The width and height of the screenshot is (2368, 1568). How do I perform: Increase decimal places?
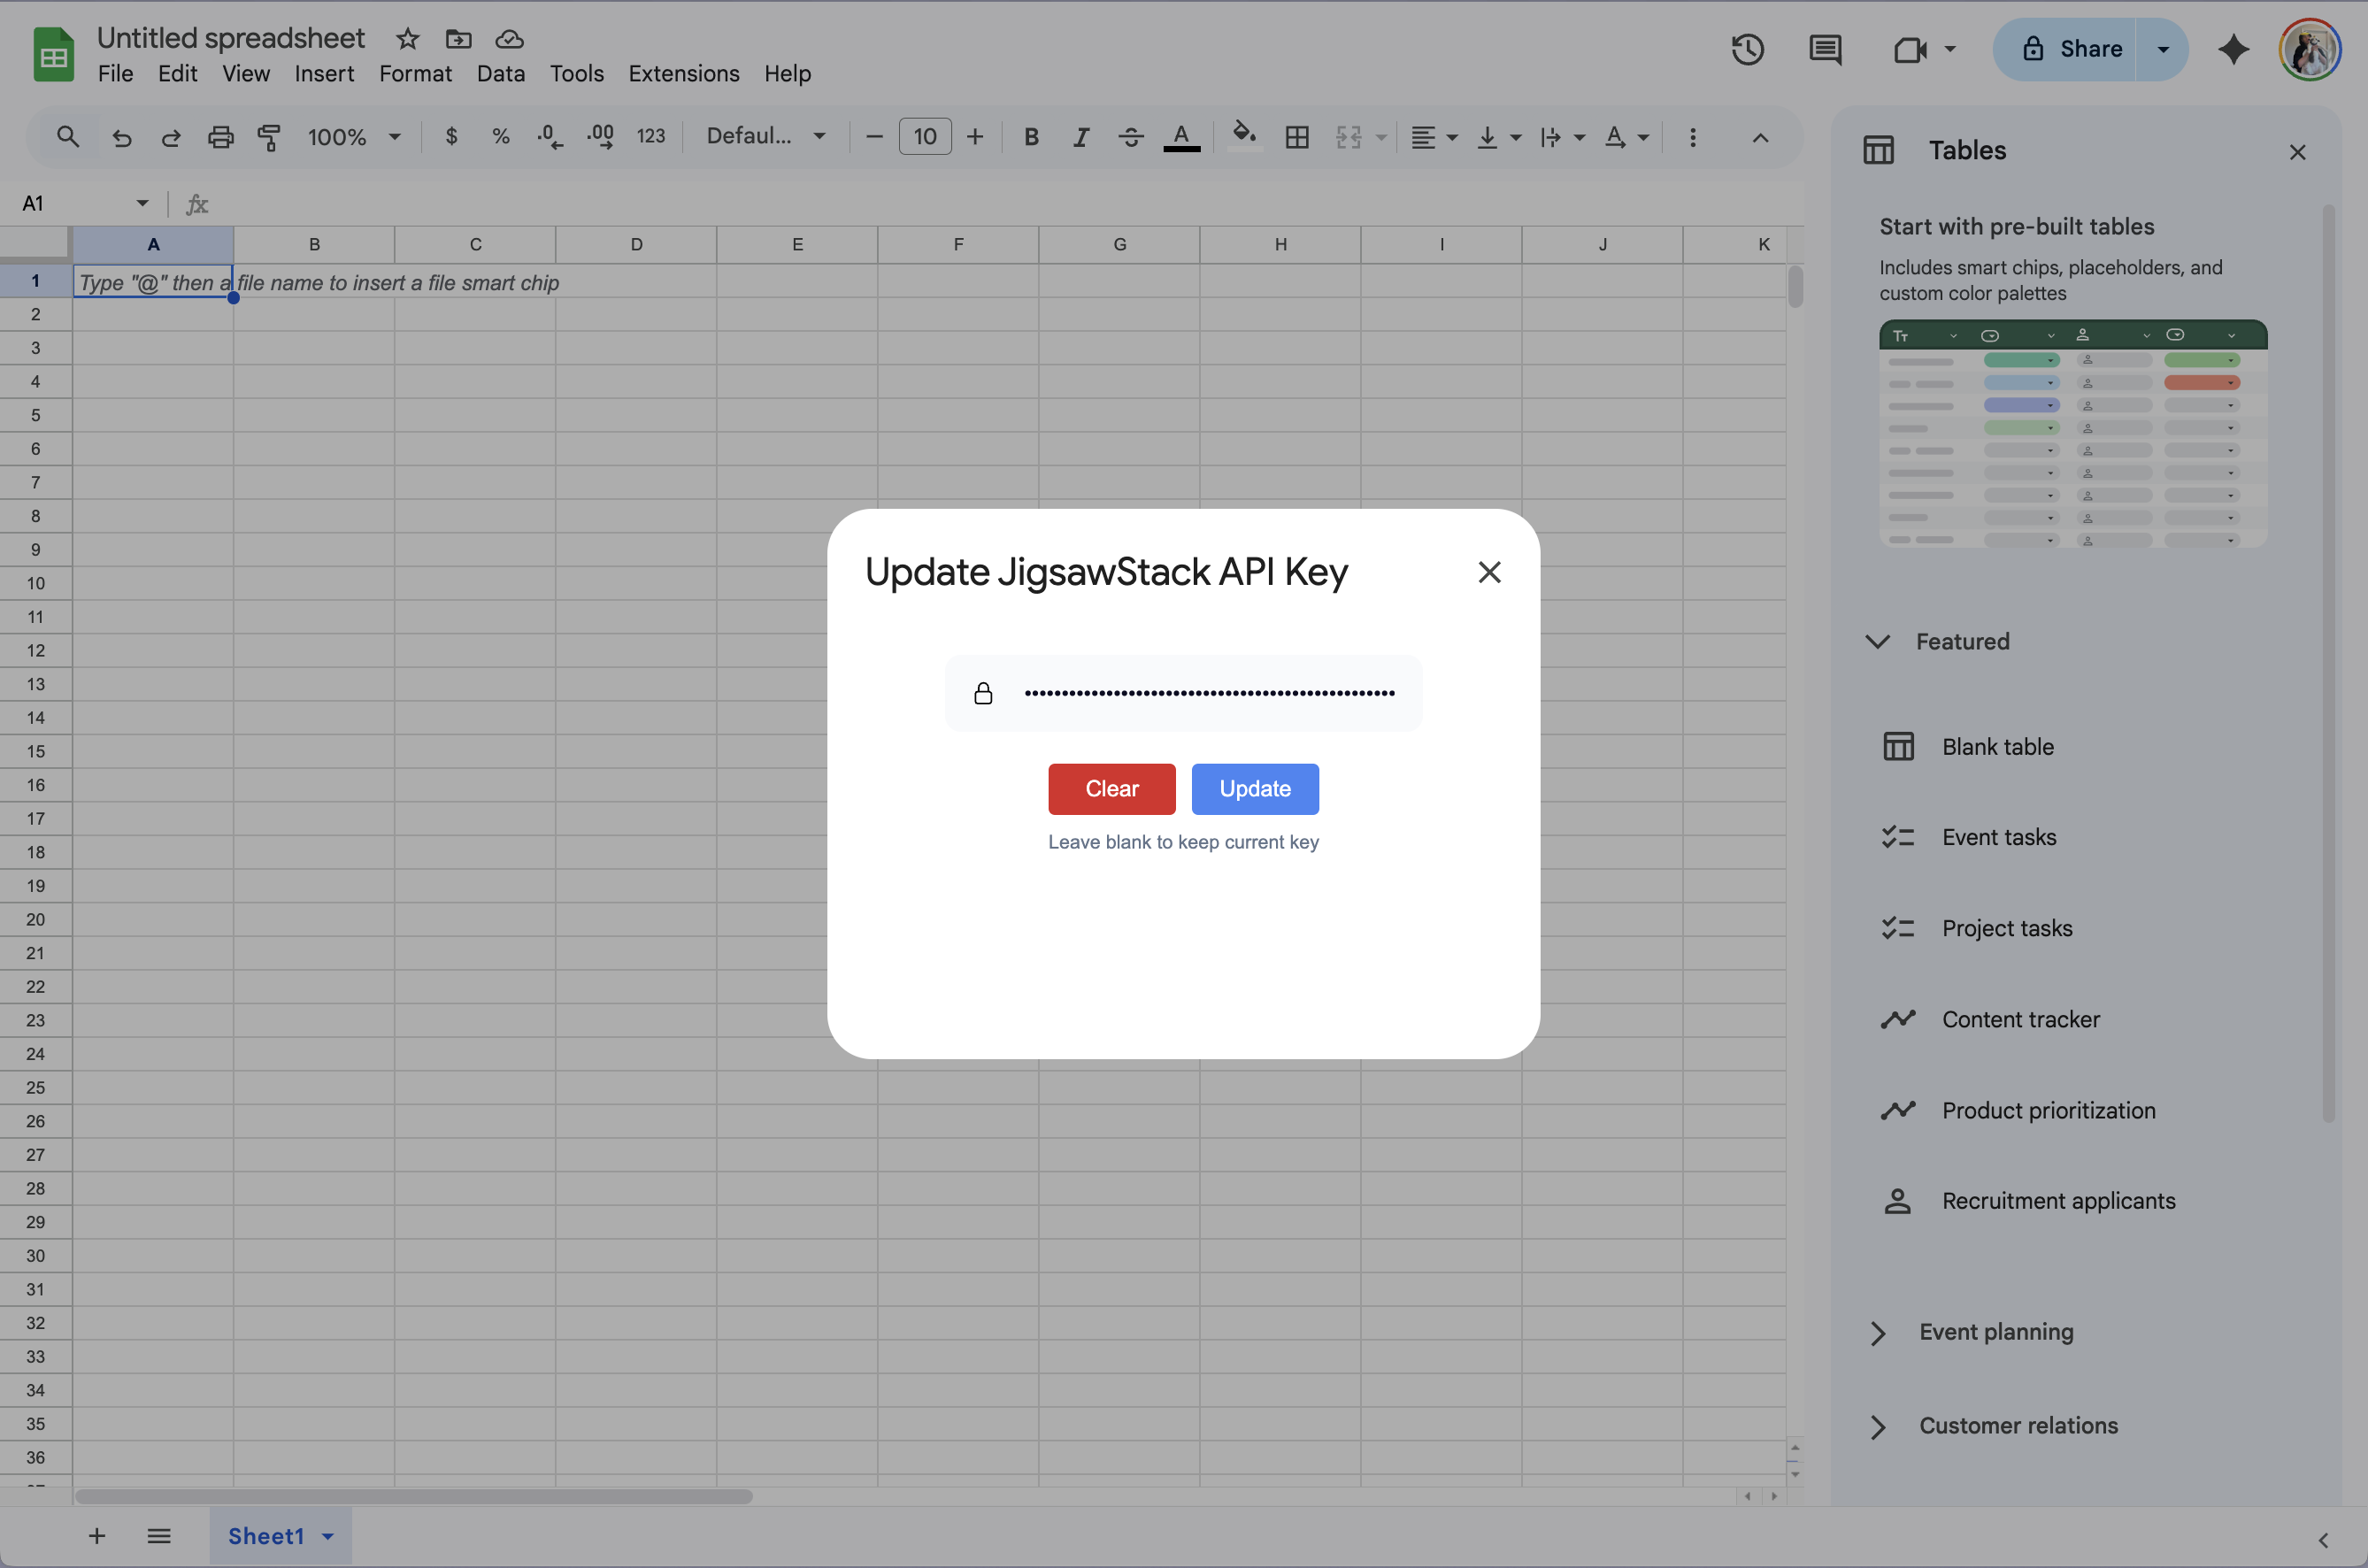coord(600,136)
